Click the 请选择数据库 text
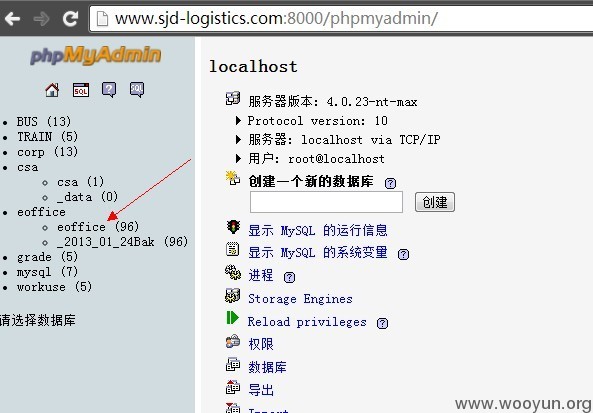 [38, 320]
